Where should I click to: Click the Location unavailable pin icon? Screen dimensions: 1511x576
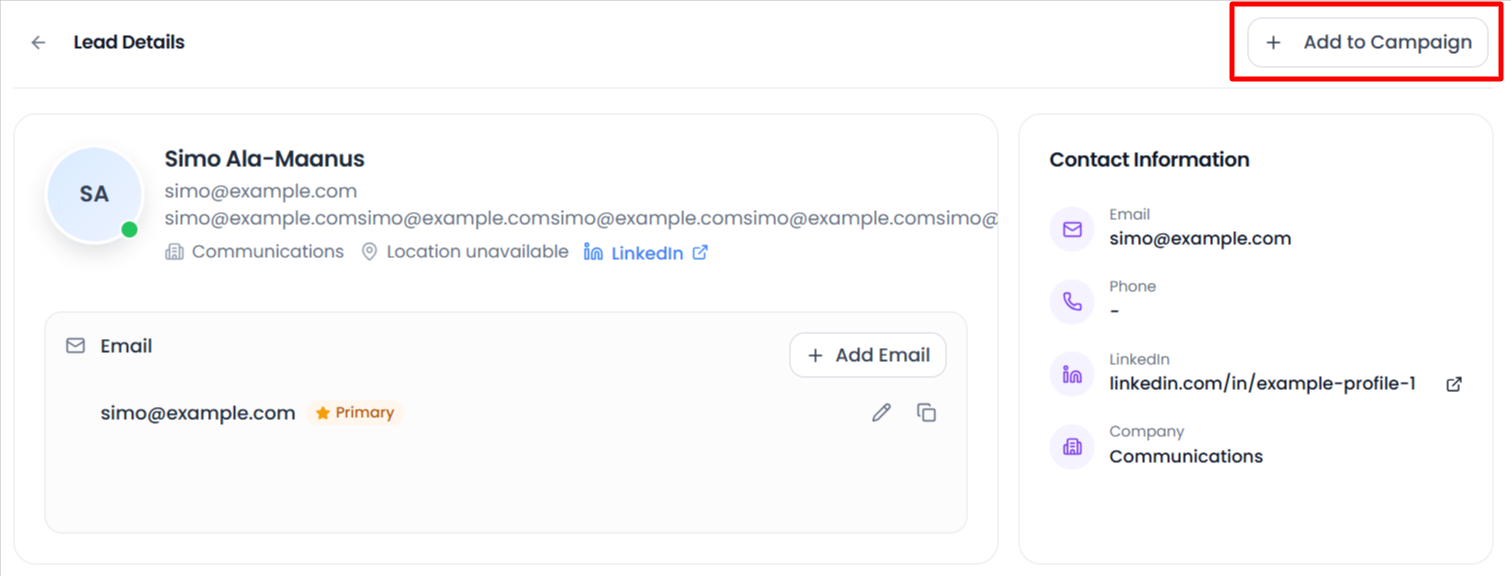coord(369,252)
